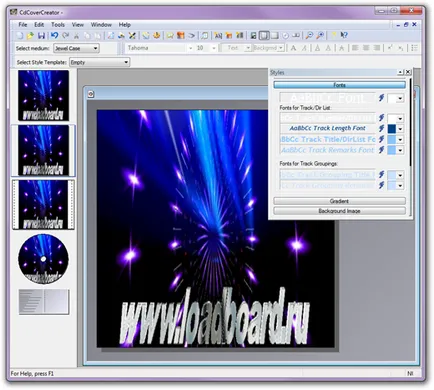Click the Track Remarks Font preview field
Screen dimensions: 434x390
point(328,150)
